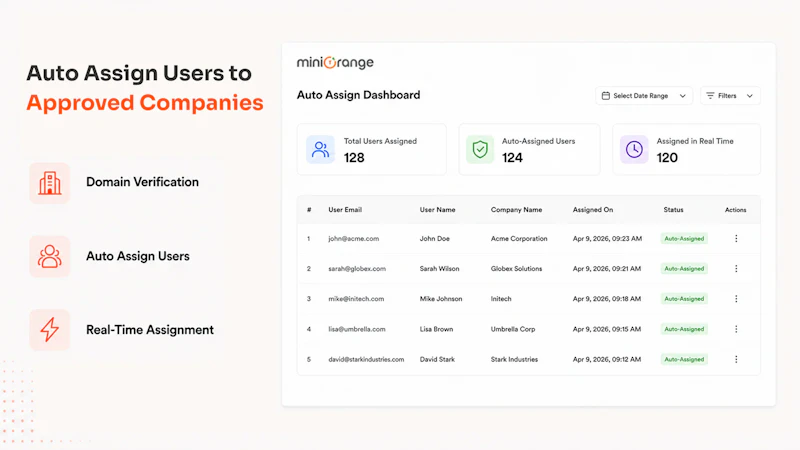Open actions menu for john@acme.com row
Image resolution: width=800 pixels, height=450 pixels.
[x=736, y=238]
